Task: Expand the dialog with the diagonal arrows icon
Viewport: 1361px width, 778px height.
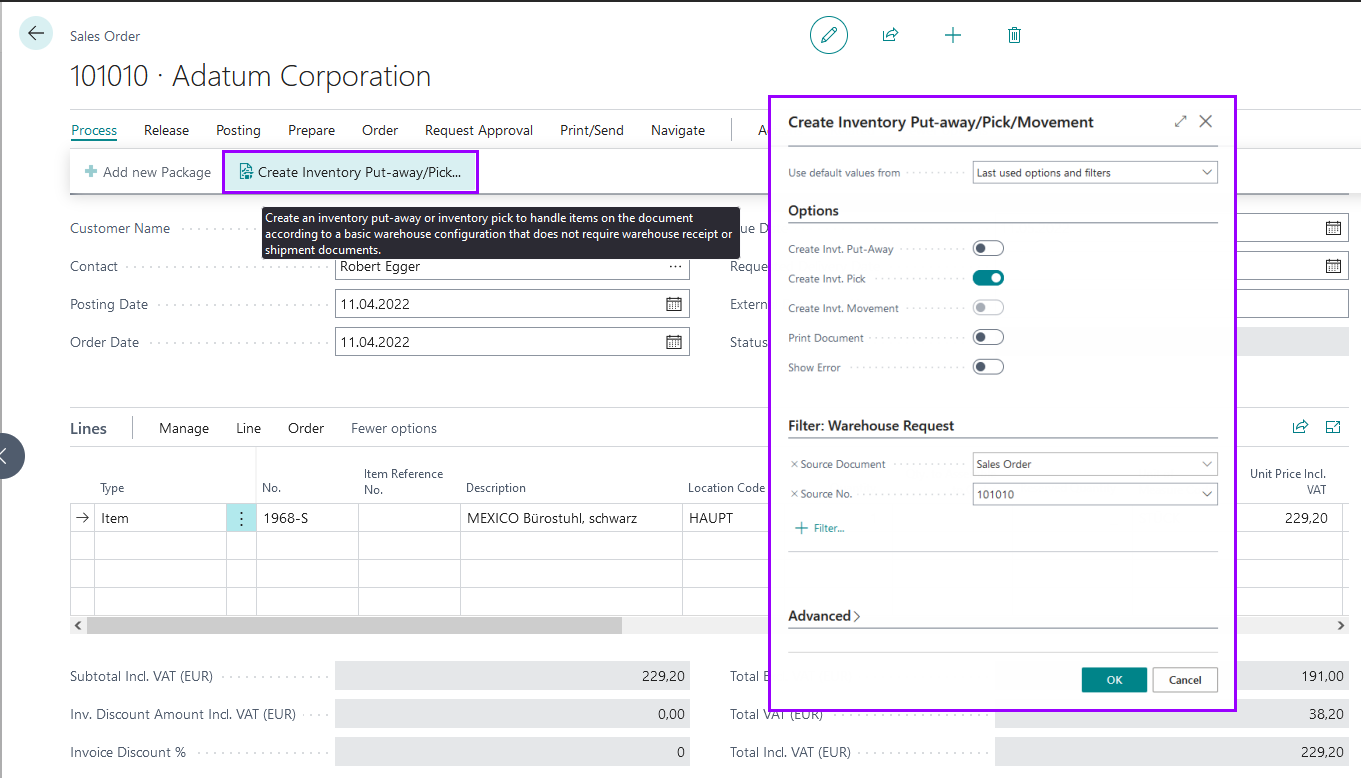Action: pos(1181,121)
